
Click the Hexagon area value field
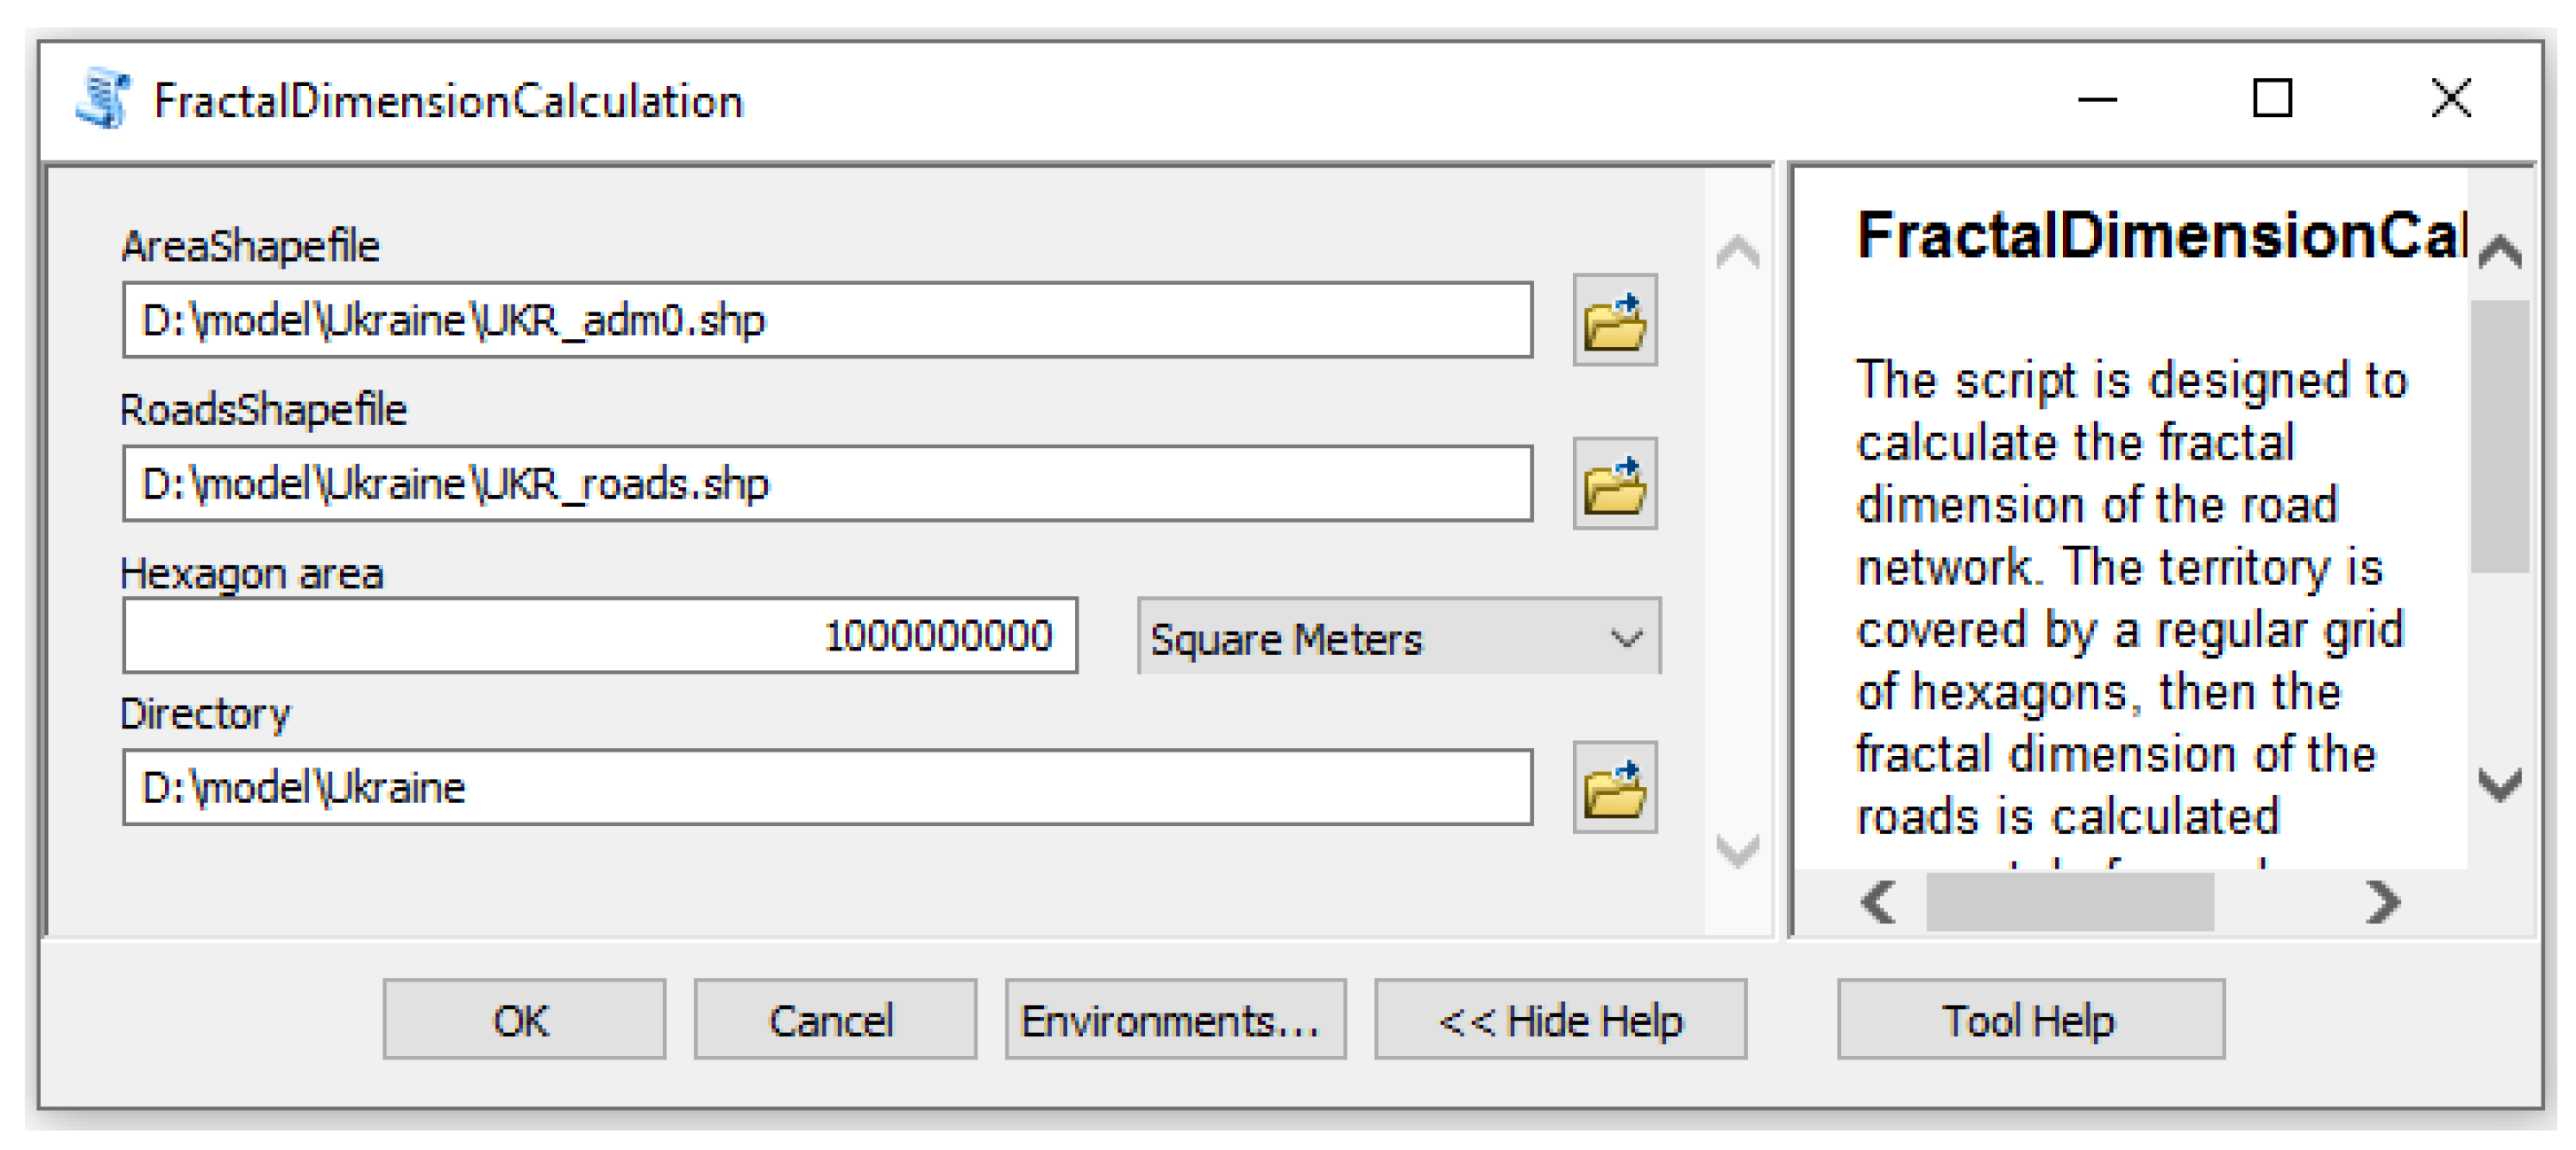(599, 636)
